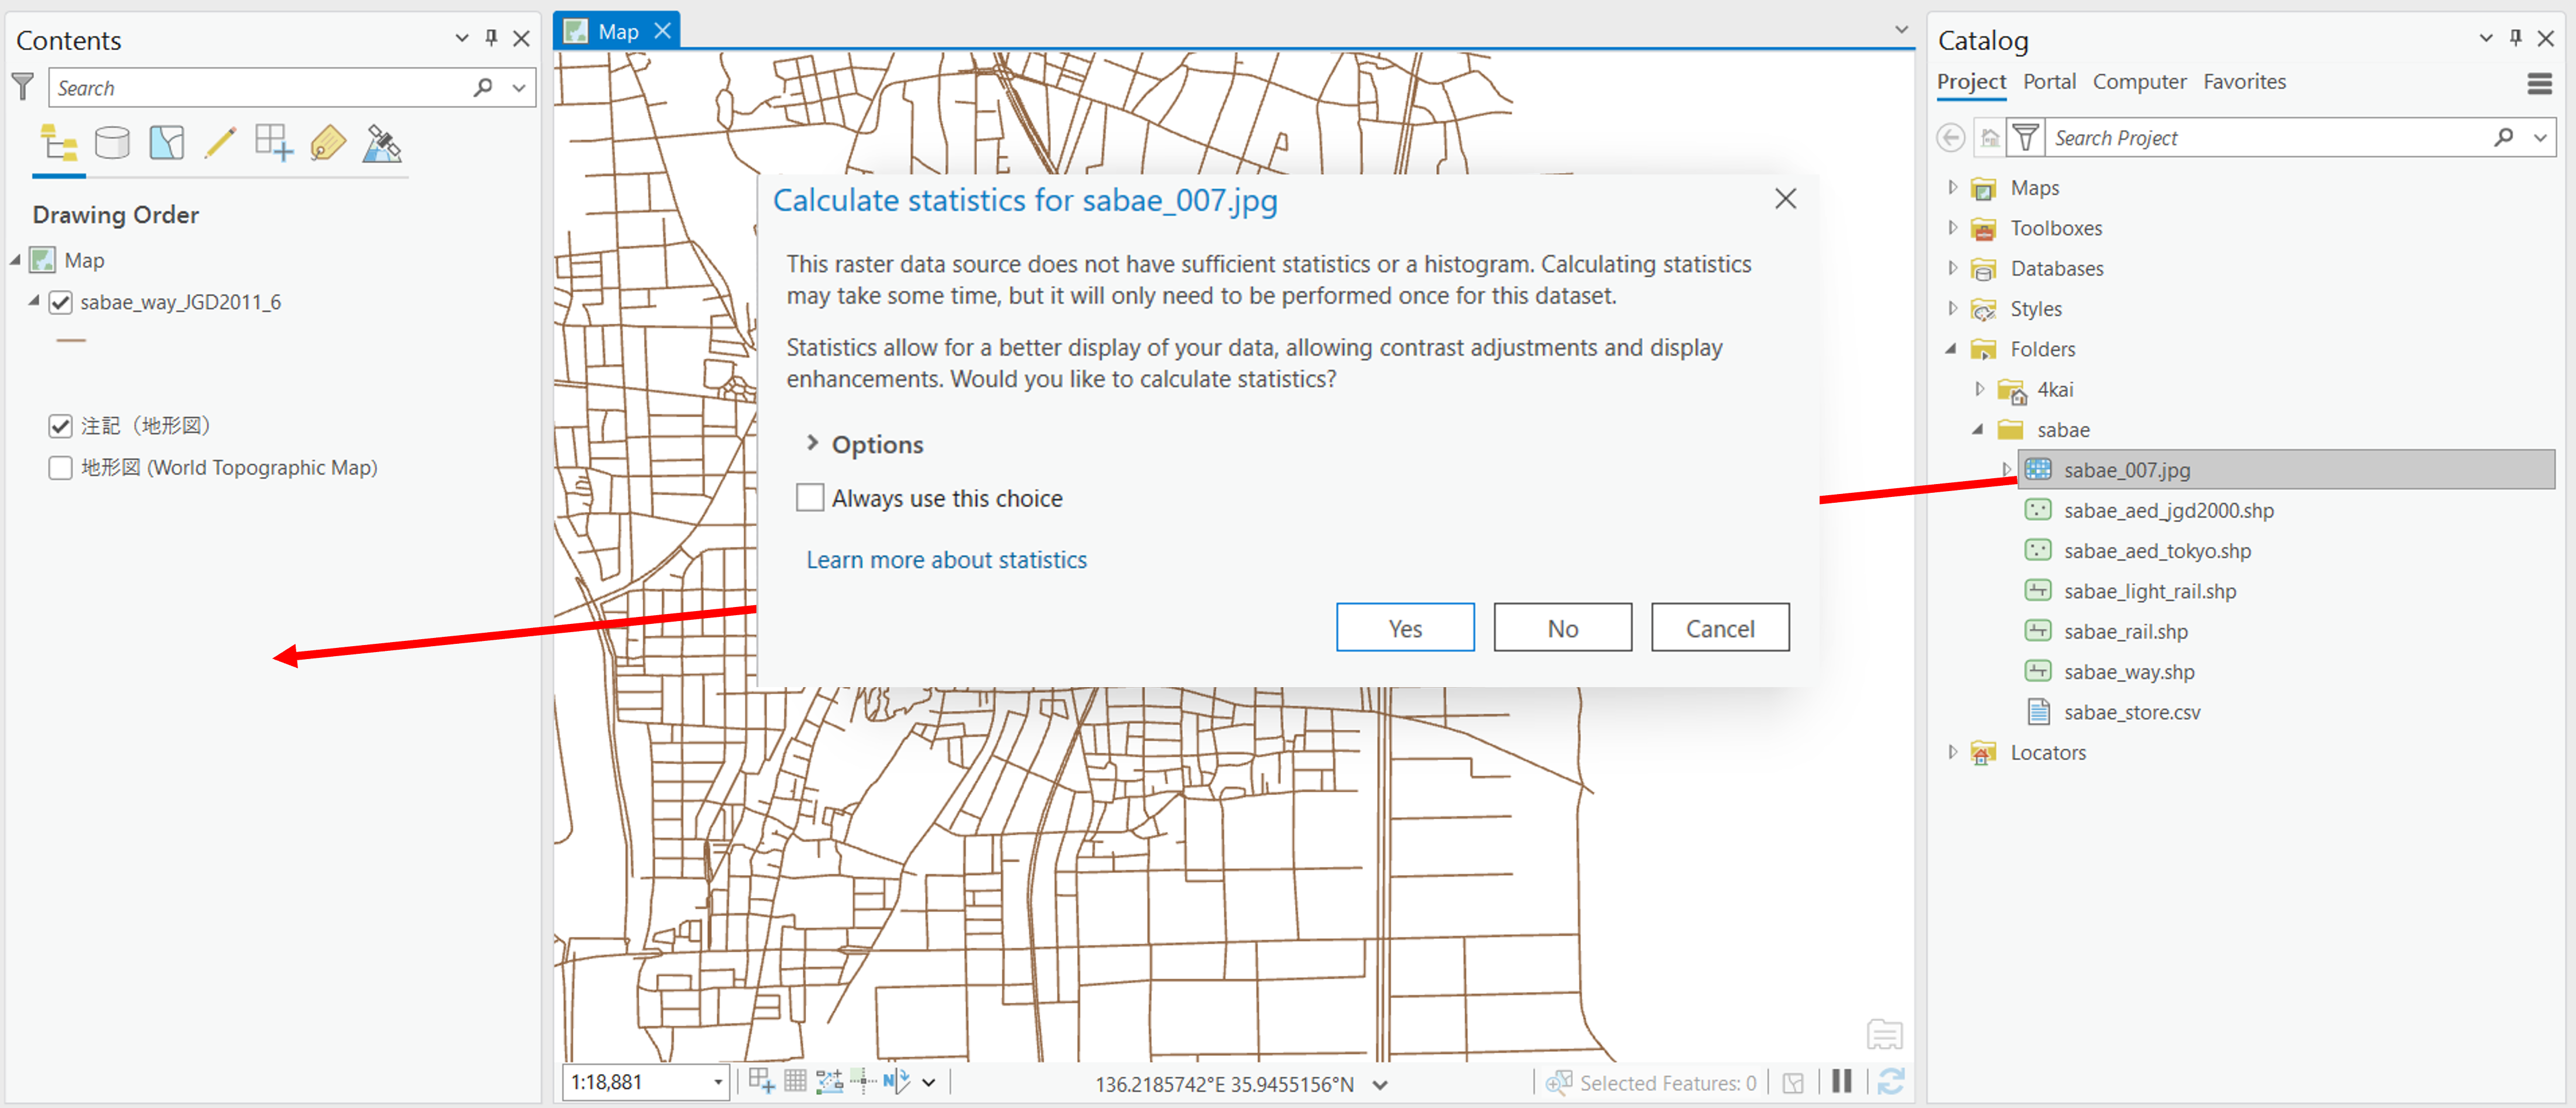Click Catalog back arrow button
This screenshot has height=1108, width=2576.
[x=1950, y=137]
